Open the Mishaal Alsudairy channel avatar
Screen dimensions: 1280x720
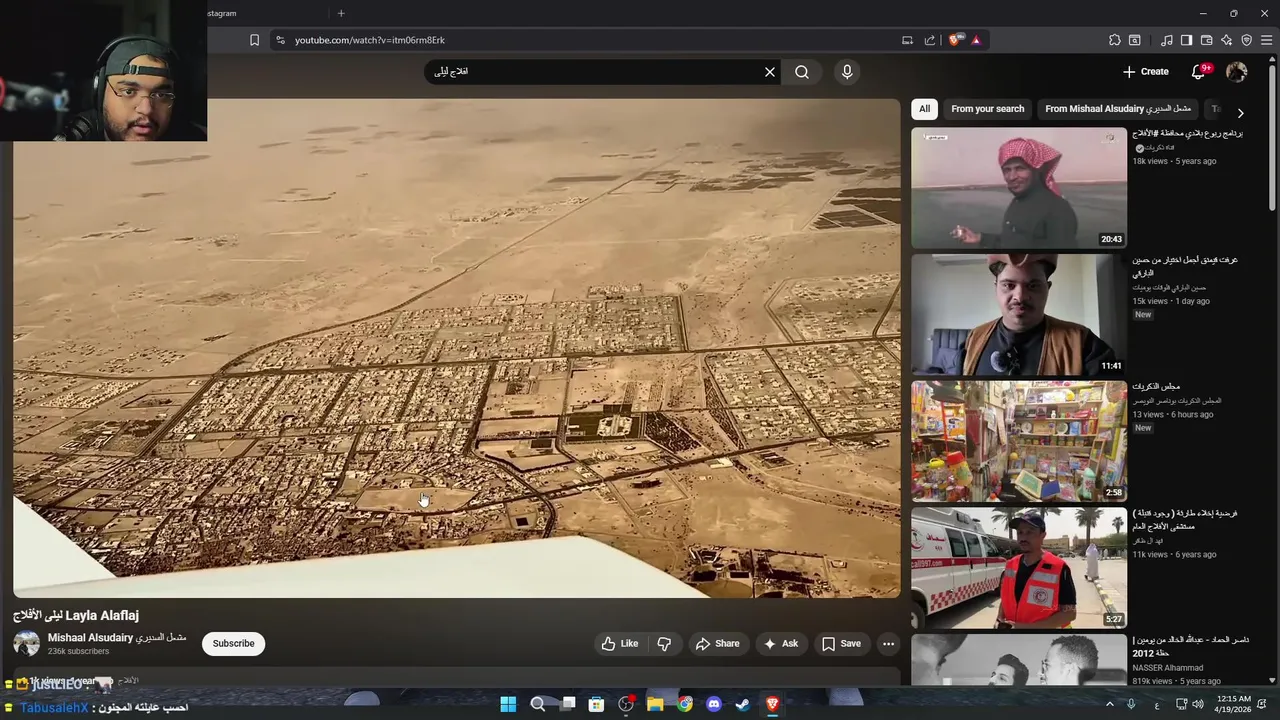[27, 644]
